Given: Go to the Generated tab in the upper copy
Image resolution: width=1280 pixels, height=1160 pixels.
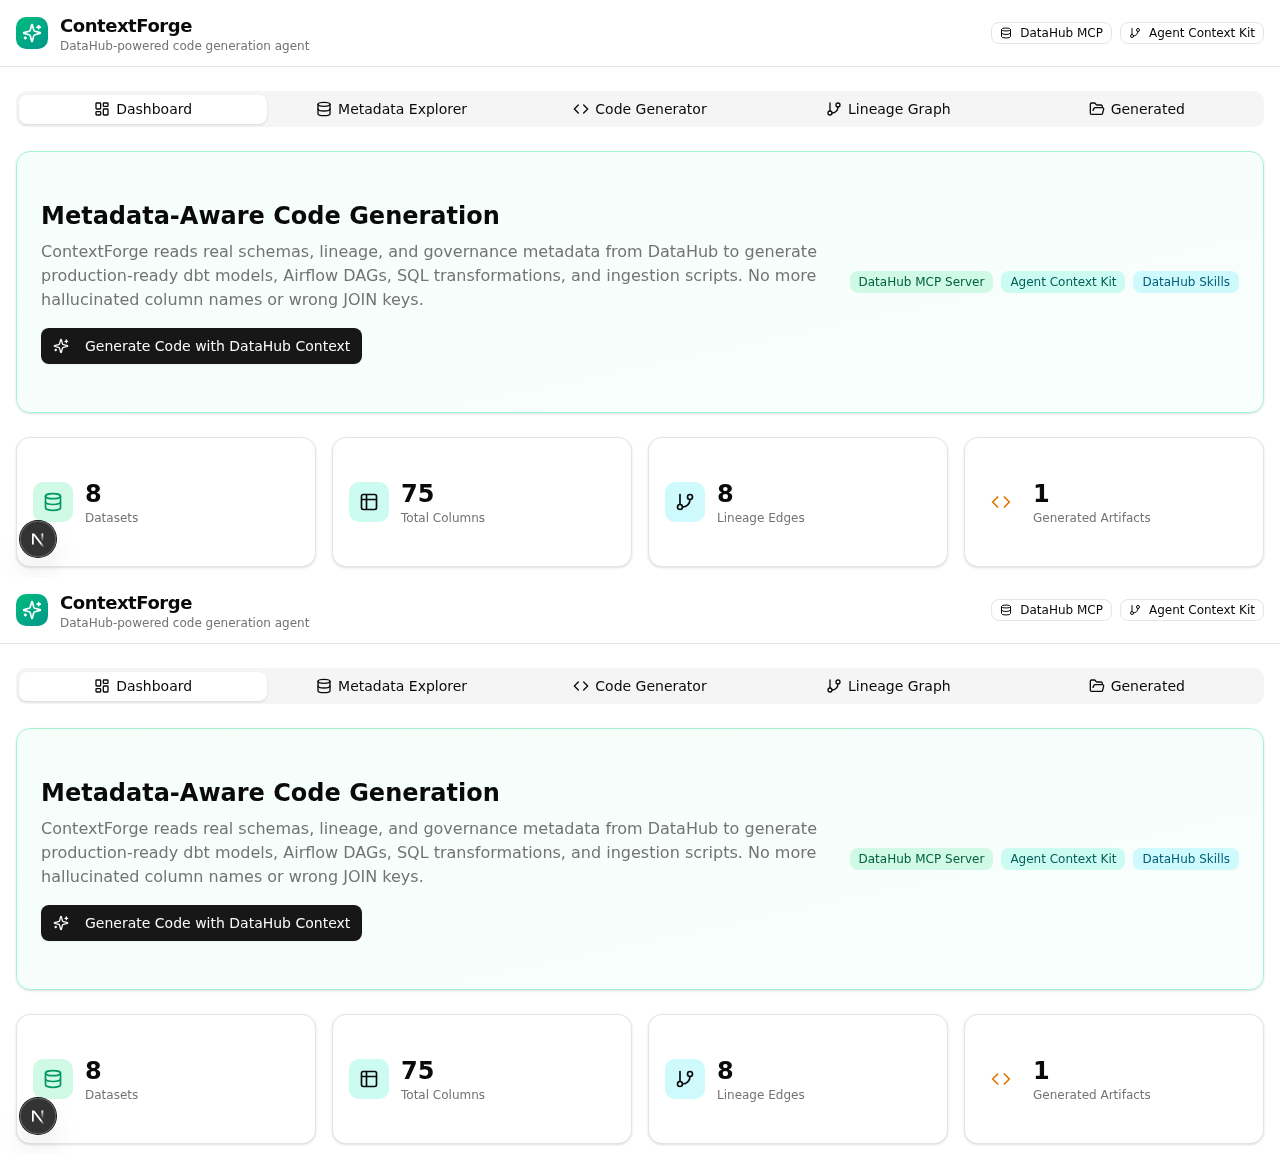Looking at the screenshot, I should [x=1137, y=109].
